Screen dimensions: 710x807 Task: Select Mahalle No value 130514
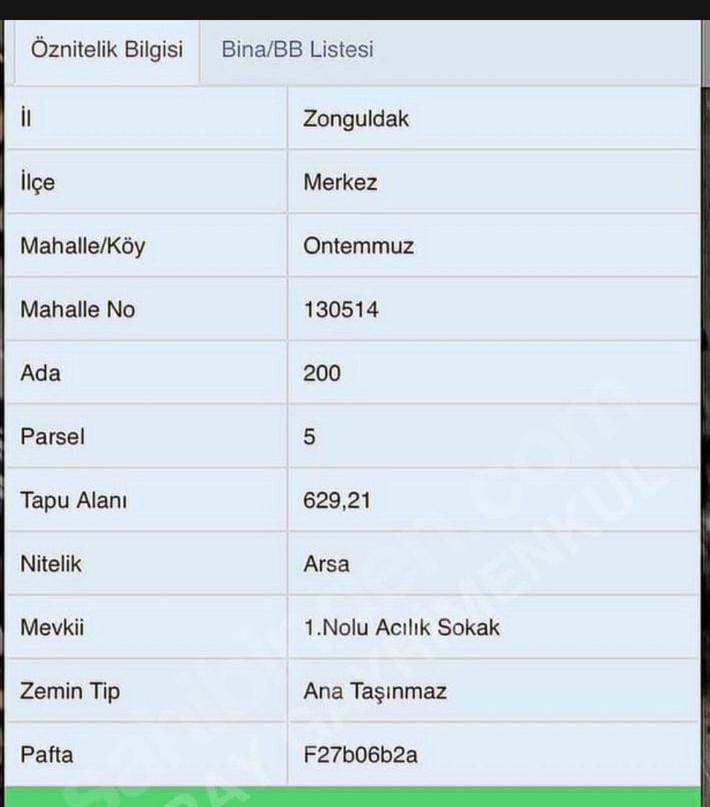tap(341, 309)
